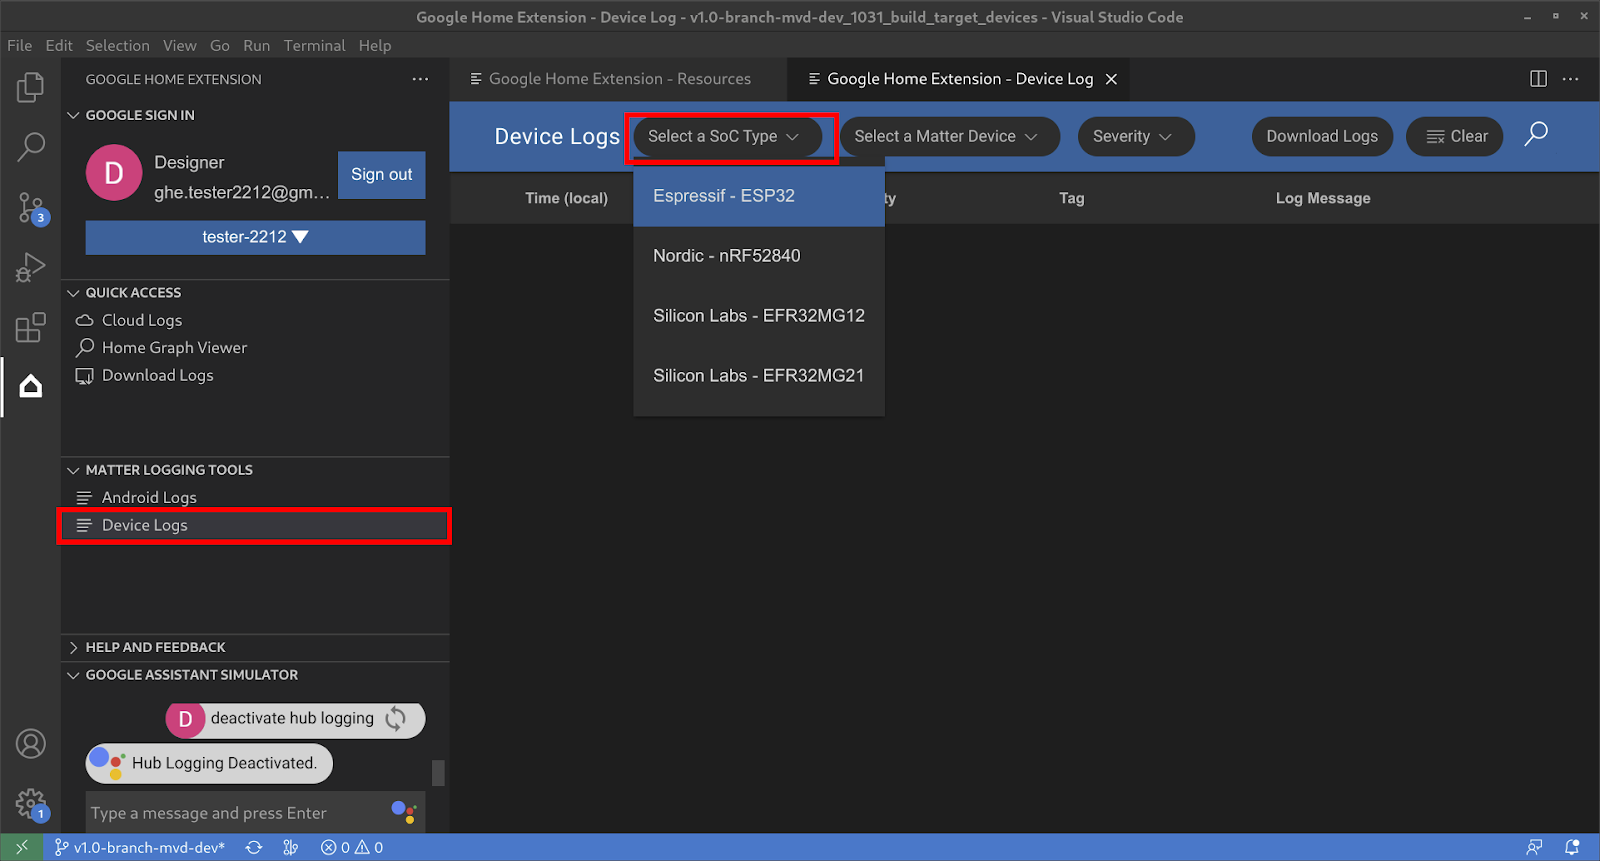Click the notifications bell in status bar

1572,847
